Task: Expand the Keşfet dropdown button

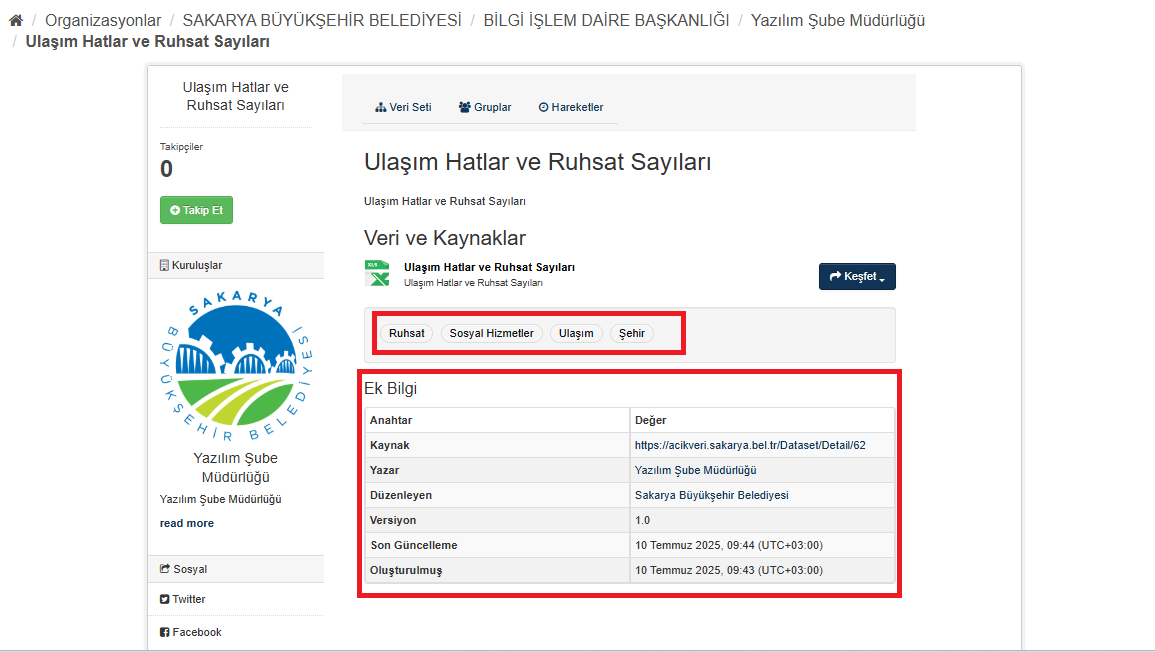Action: 857,277
